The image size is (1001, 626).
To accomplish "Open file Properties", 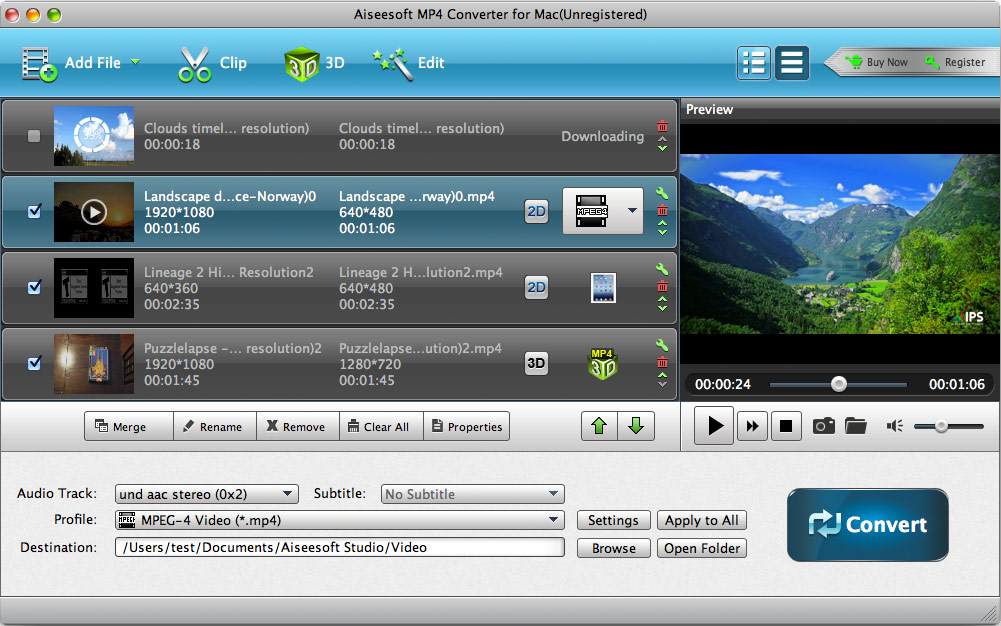I will pos(467,426).
